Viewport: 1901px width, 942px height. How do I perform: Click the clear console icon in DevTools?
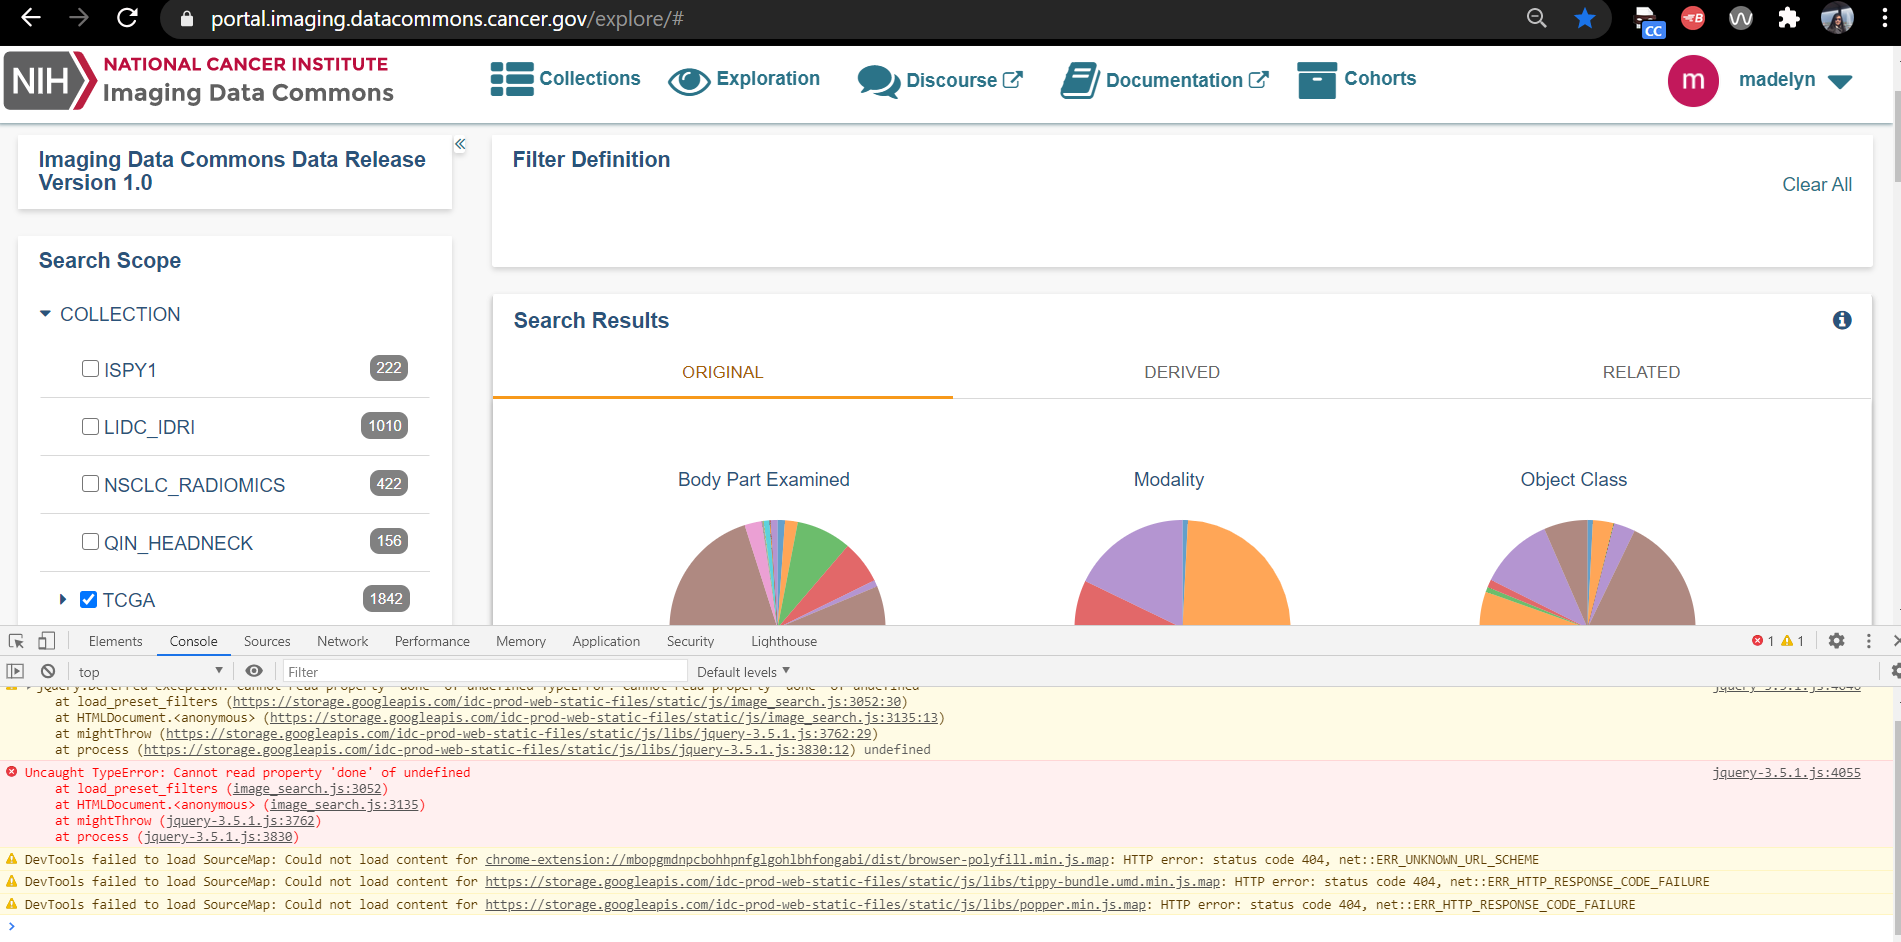pyautogui.click(x=48, y=670)
